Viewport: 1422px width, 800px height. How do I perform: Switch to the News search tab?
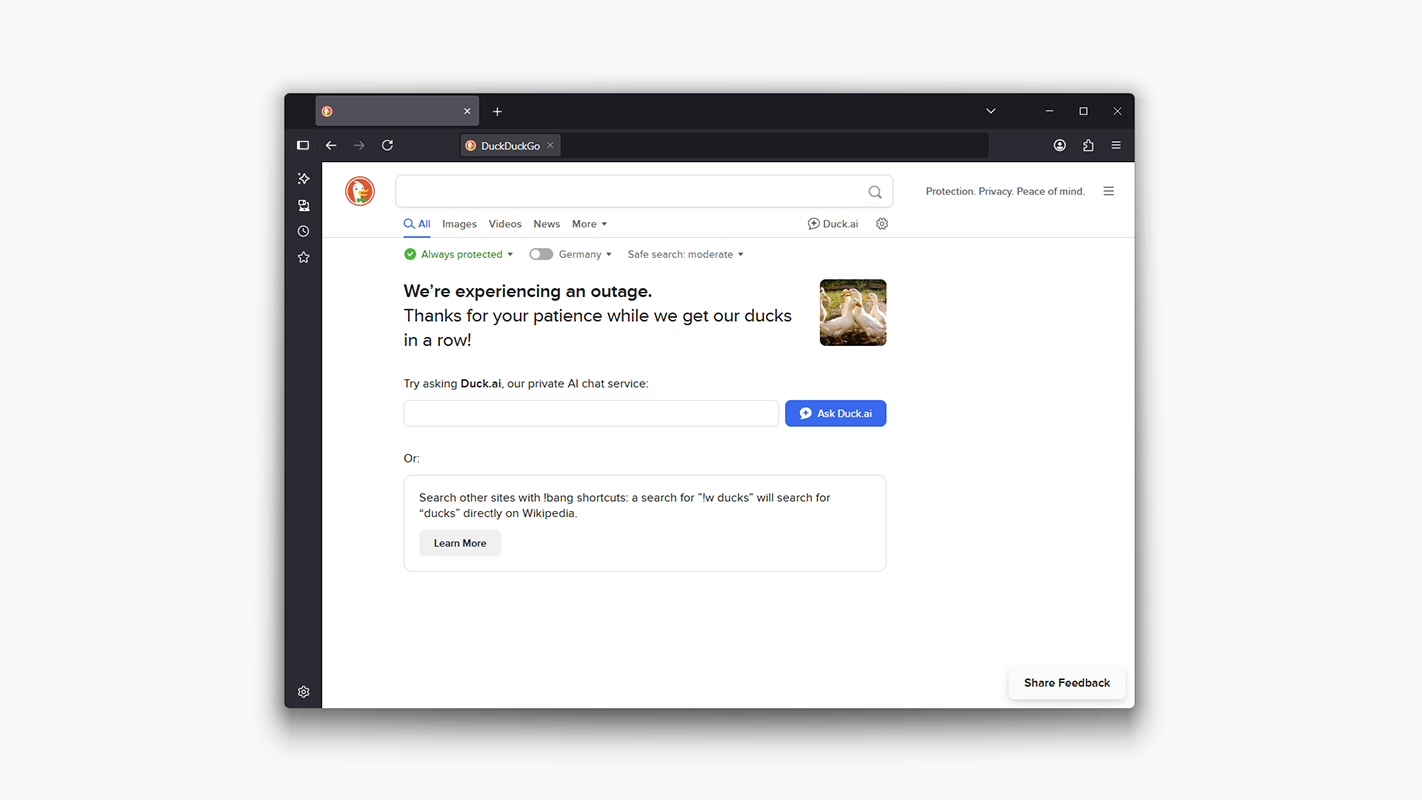(x=546, y=224)
